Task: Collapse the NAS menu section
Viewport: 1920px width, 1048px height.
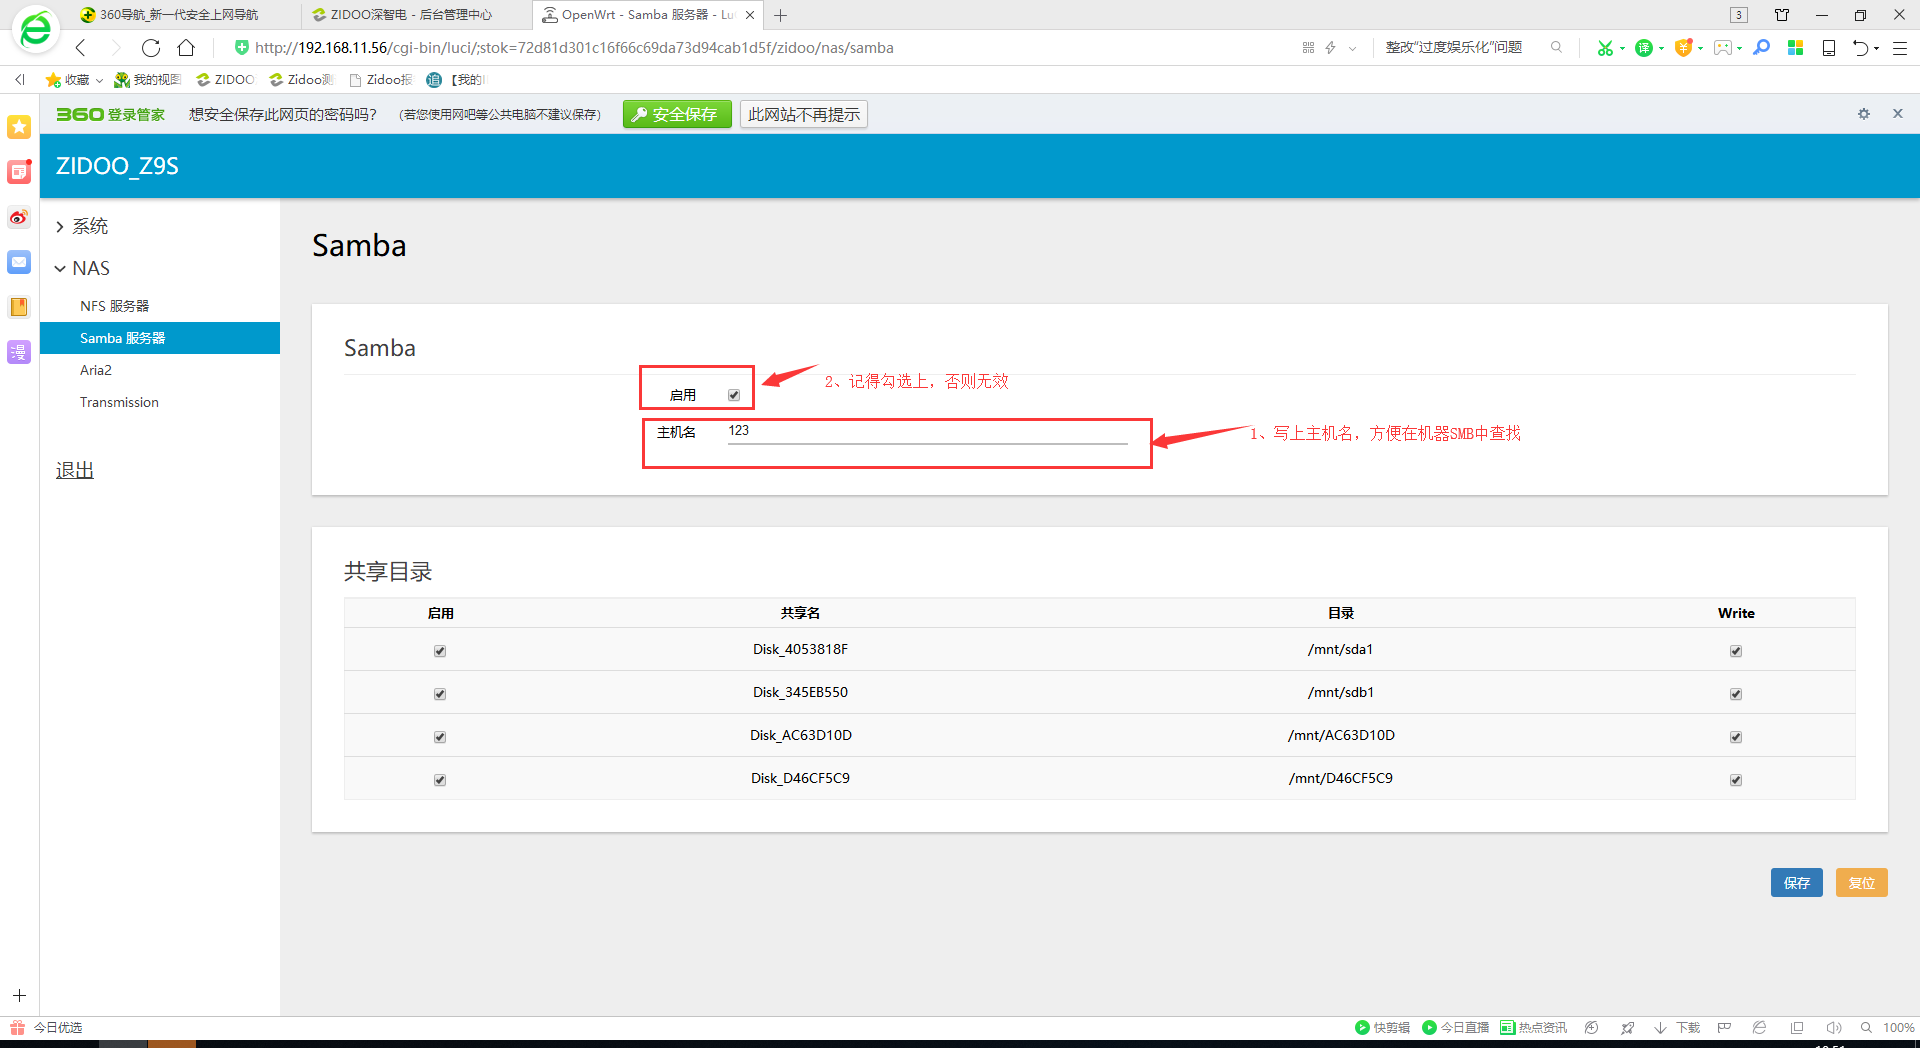Action: point(90,268)
